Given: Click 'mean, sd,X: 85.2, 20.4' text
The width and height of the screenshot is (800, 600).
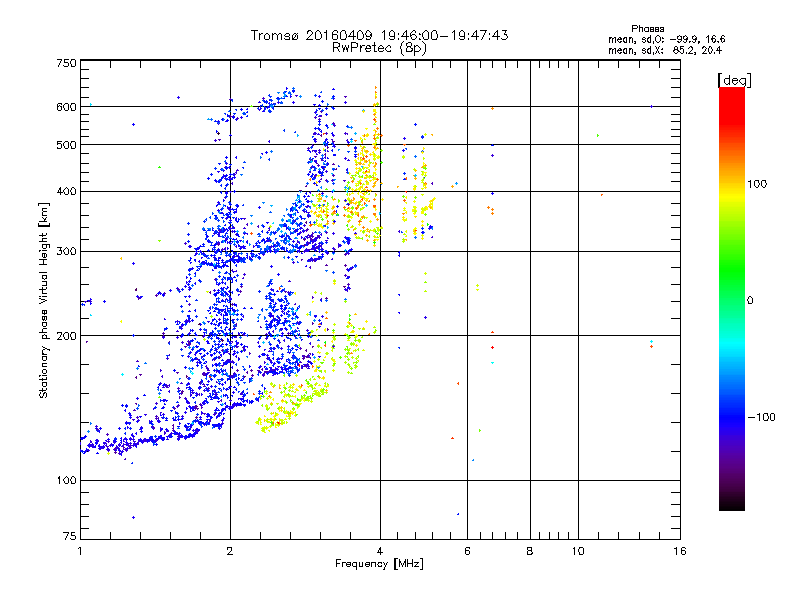Looking at the screenshot, I should [665, 50].
